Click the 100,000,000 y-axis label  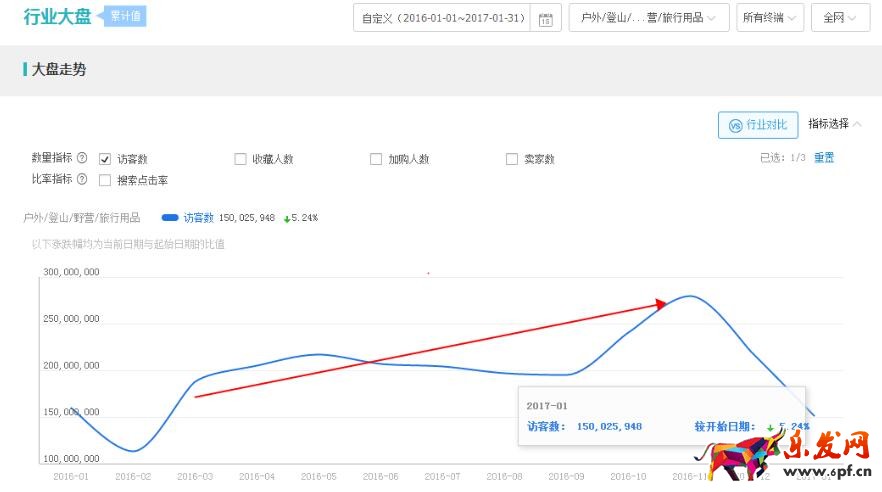[71, 458]
